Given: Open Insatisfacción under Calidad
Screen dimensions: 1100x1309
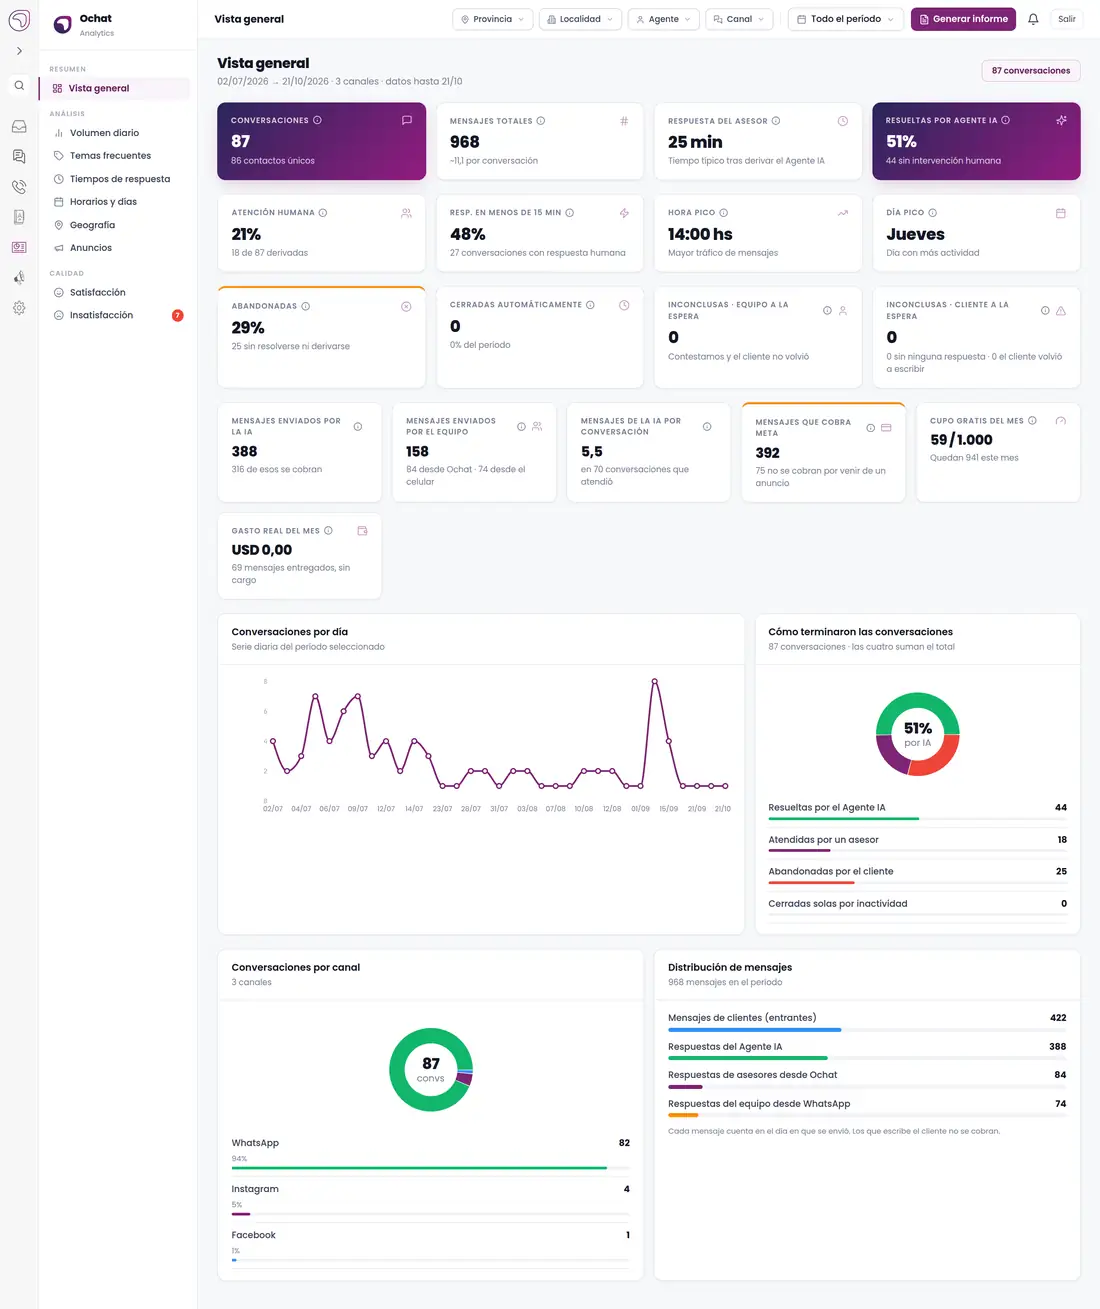Looking at the screenshot, I should pyautogui.click(x=115, y=315).
